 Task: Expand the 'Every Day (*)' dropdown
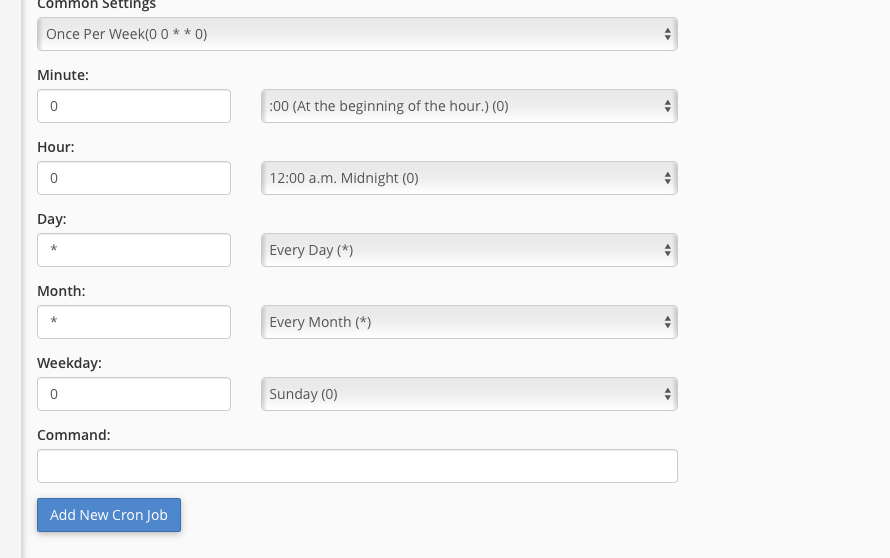[x=469, y=250]
